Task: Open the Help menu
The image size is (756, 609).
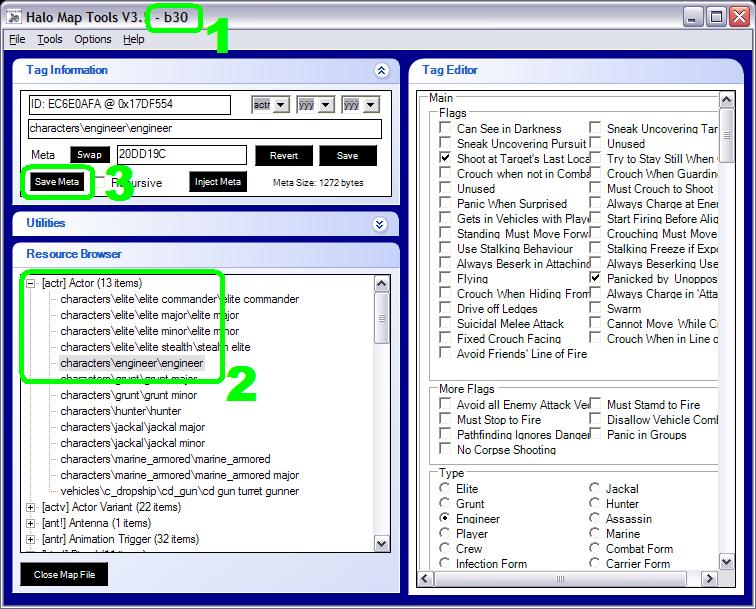Action: click(134, 39)
